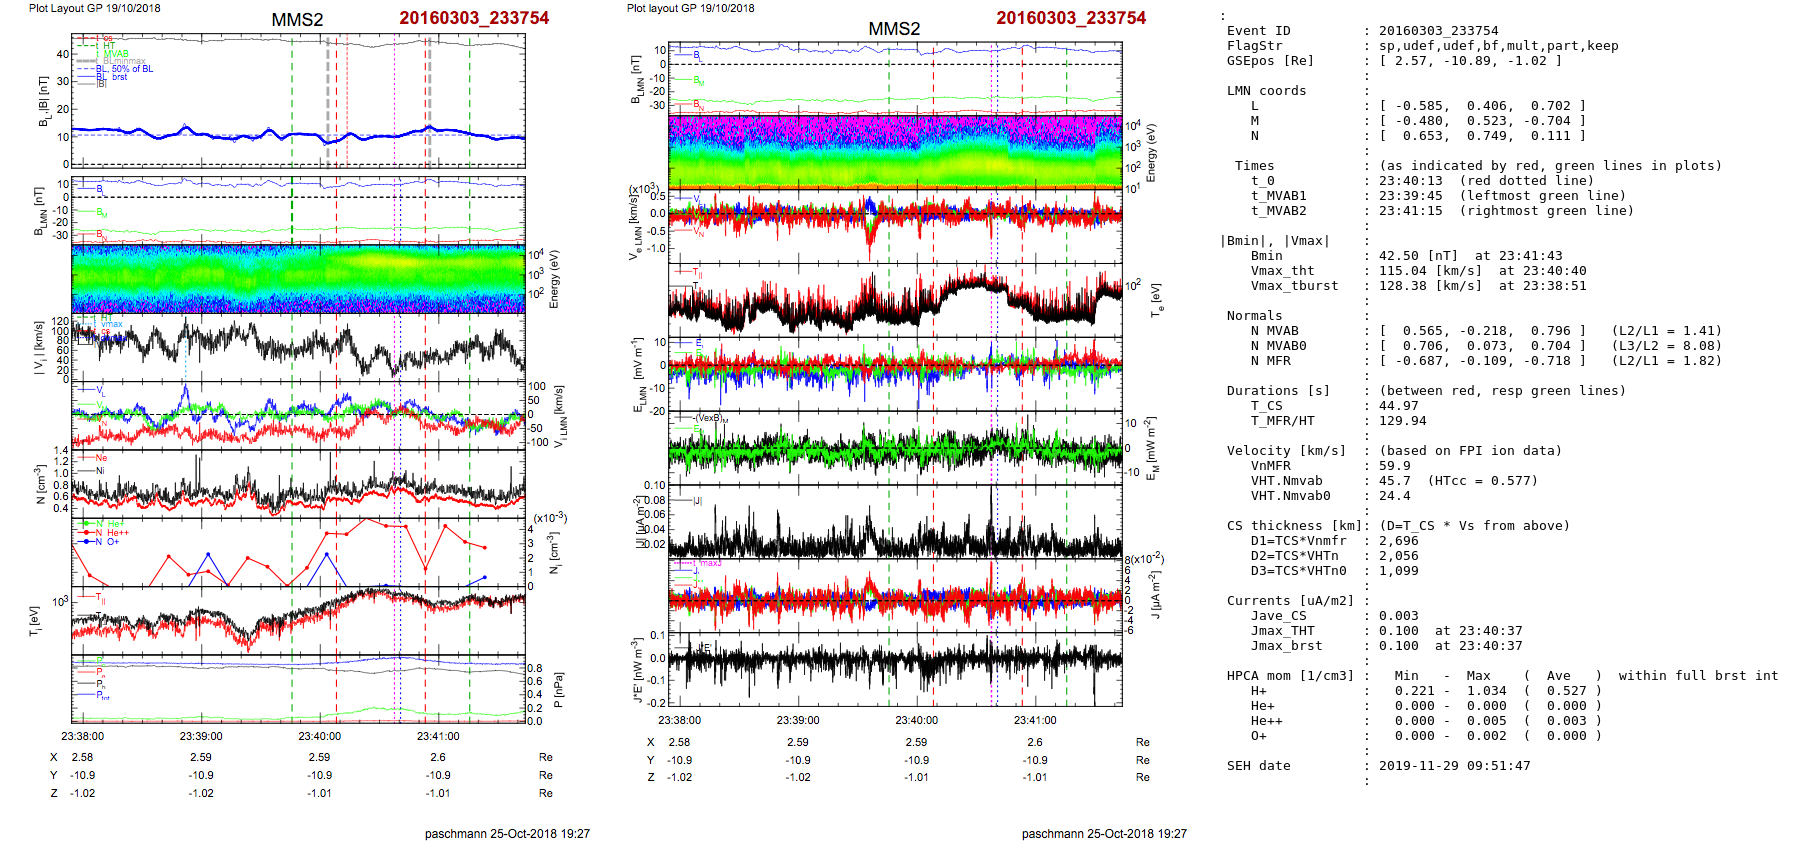Image resolution: width=1804 pixels, height=841 pixels.
Task: Click the 23:39:00 tick label on the left plot
Action: (201, 736)
